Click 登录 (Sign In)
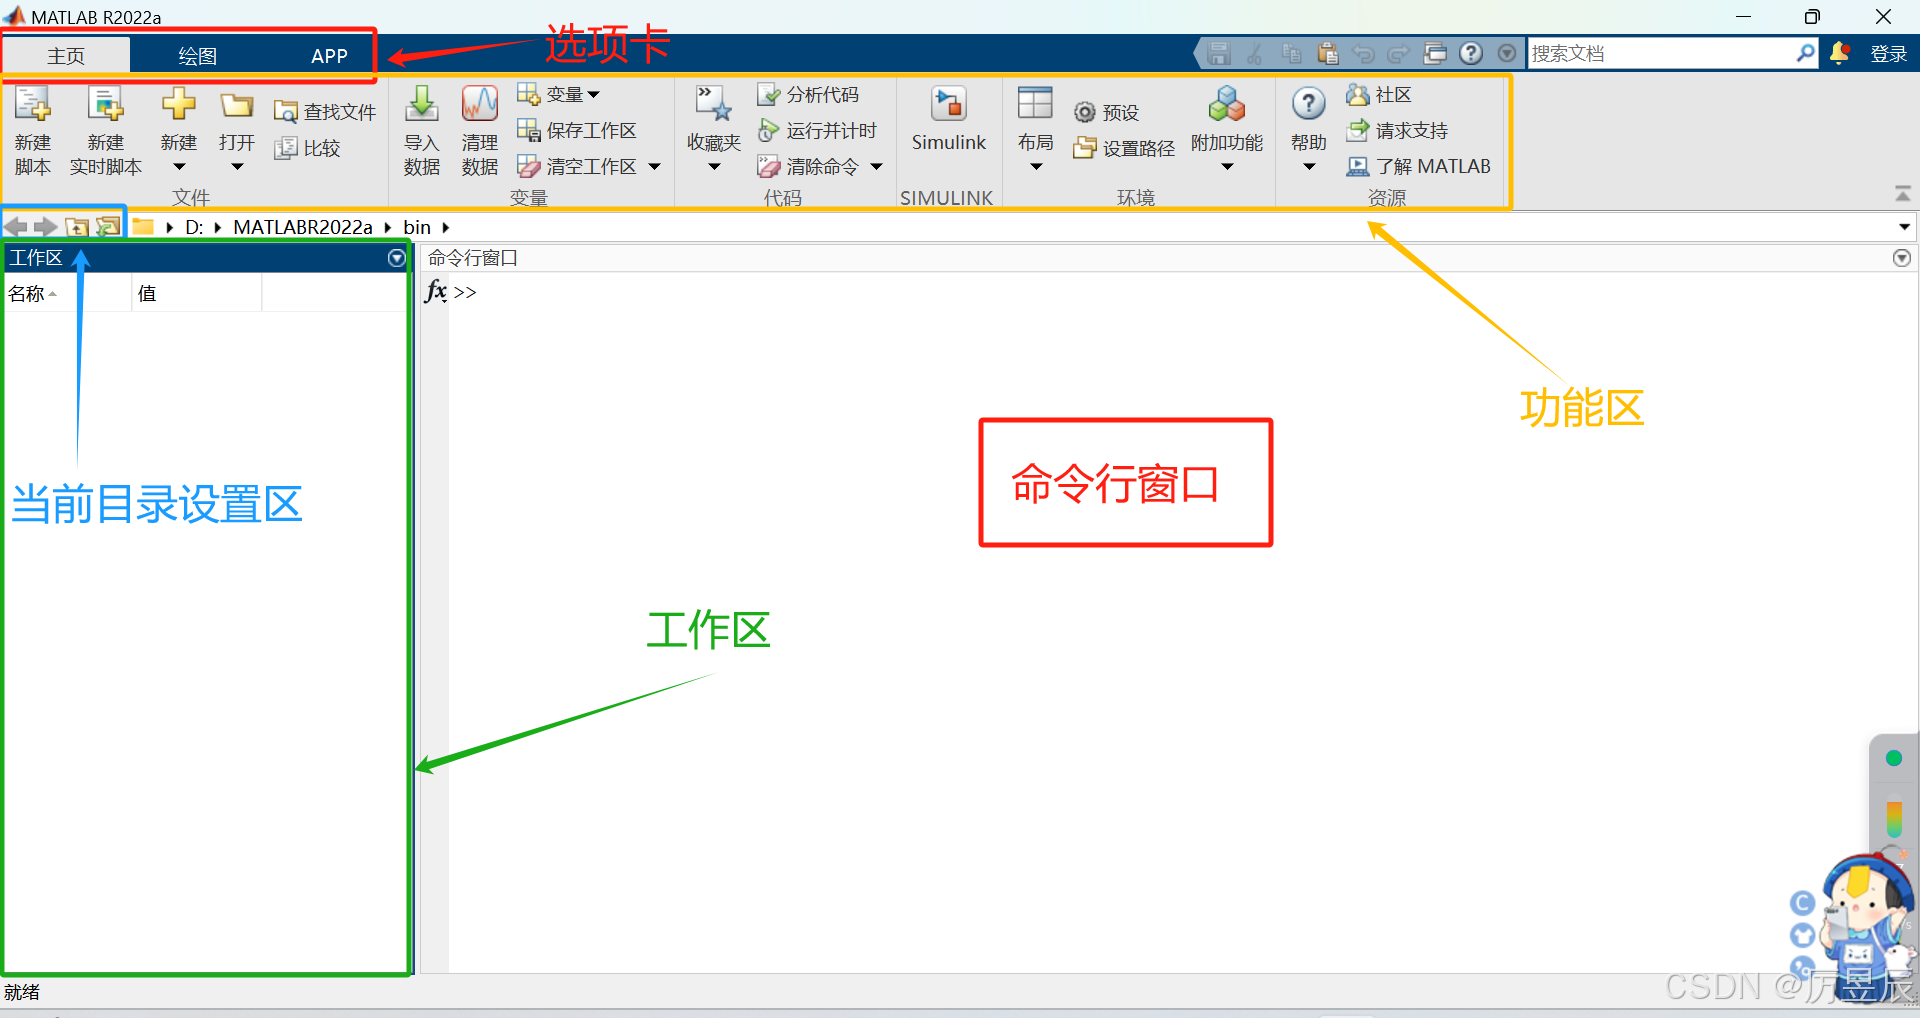Image resolution: width=1920 pixels, height=1018 pixels. tap(1889, 54)
